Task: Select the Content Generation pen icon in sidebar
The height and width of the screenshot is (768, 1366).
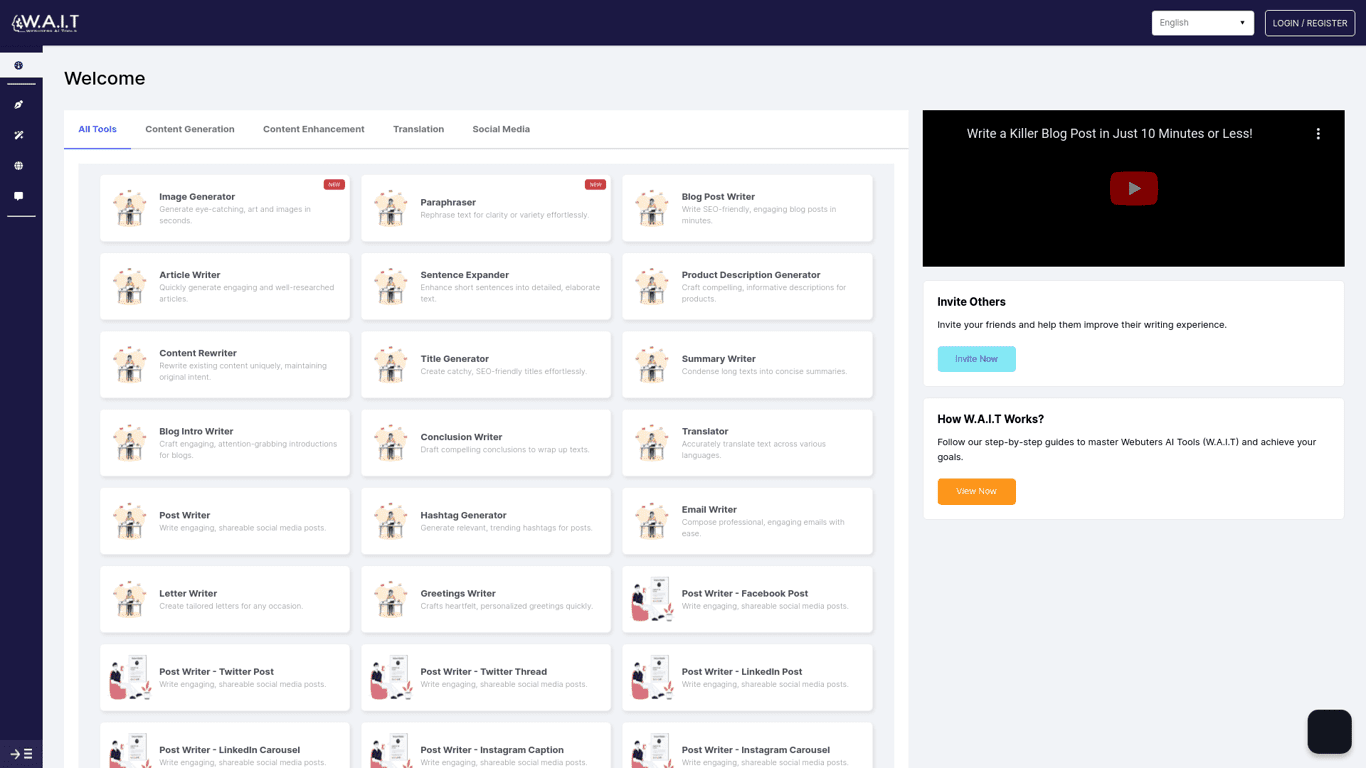Action: point(18,104)
